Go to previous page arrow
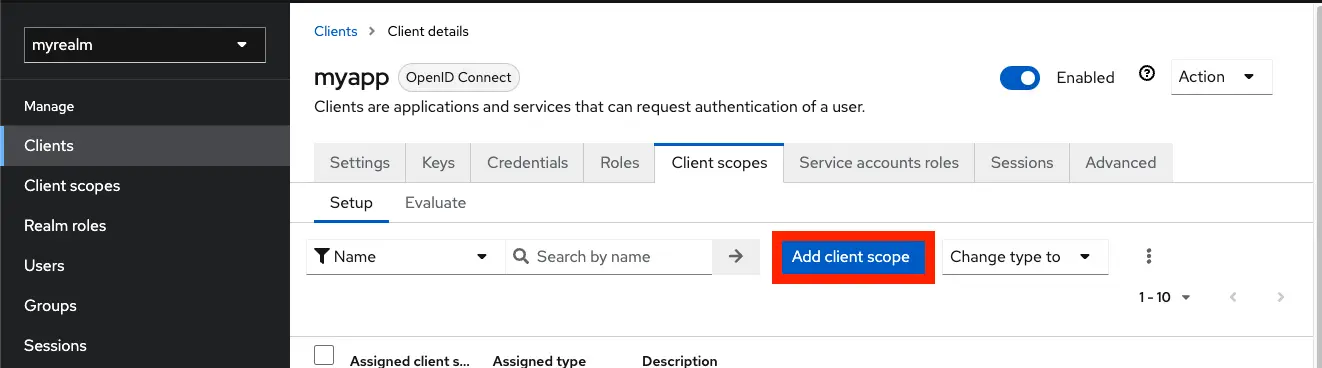1322x368 pixels. click(1233, 297)
